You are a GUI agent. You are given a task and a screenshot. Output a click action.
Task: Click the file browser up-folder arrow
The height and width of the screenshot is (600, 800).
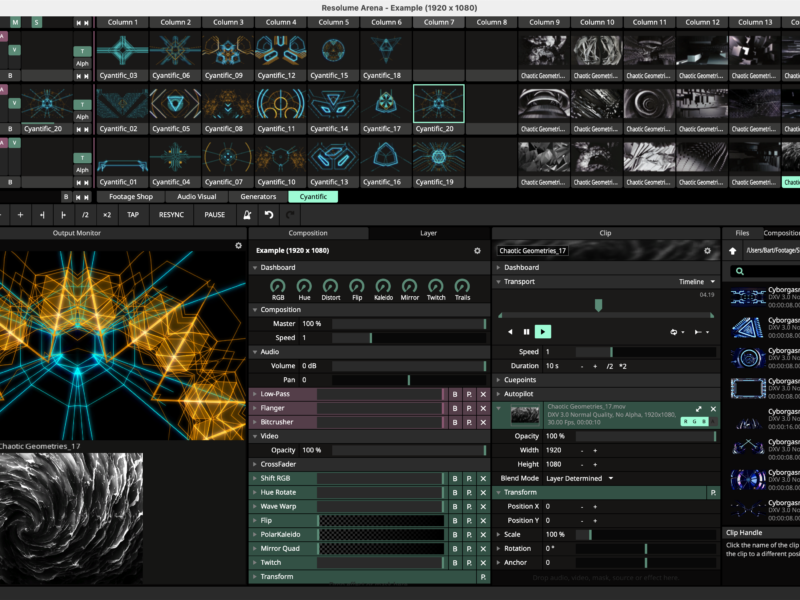pyautogui.click(x=733, y=251)
